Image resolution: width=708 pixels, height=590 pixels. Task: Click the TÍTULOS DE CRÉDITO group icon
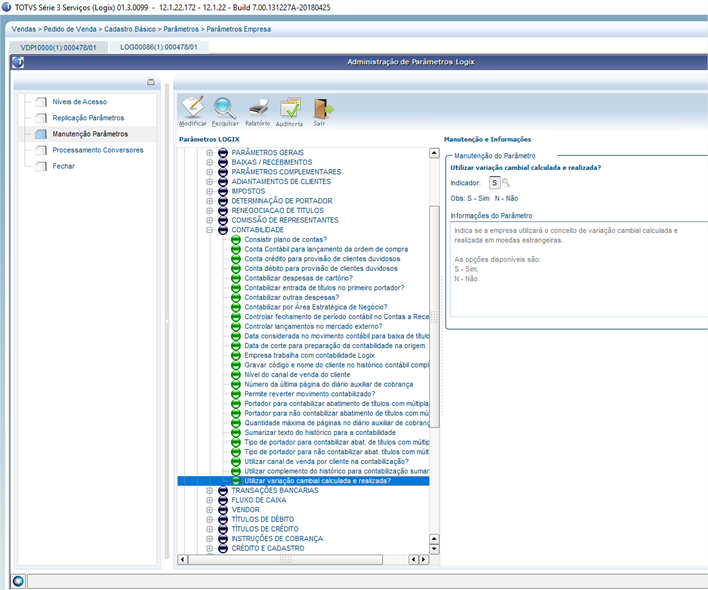[x=223, y=529]
